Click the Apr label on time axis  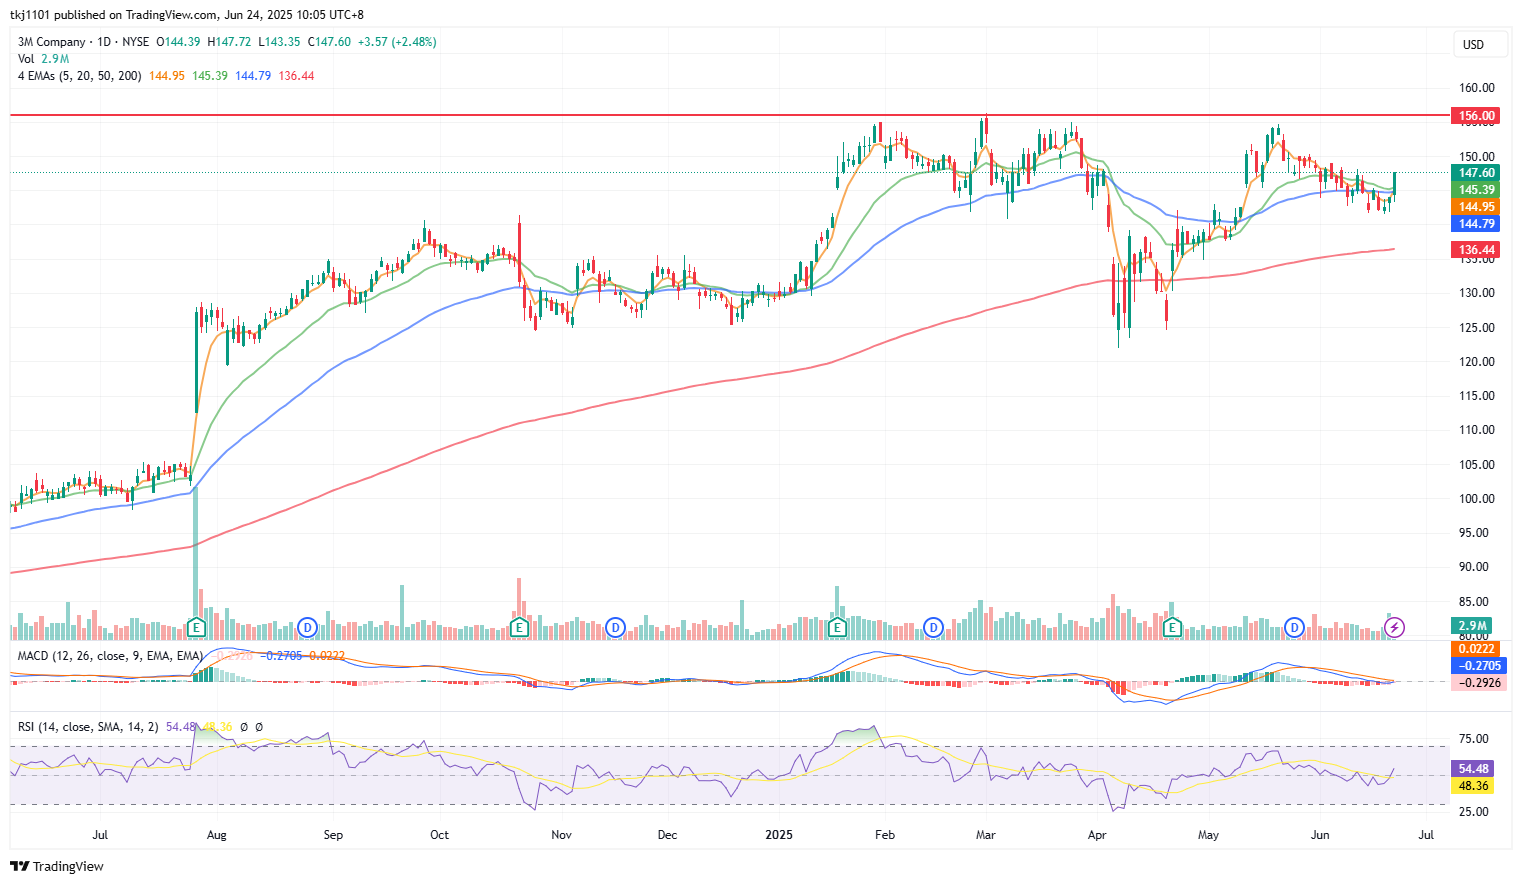[1097, 835]
